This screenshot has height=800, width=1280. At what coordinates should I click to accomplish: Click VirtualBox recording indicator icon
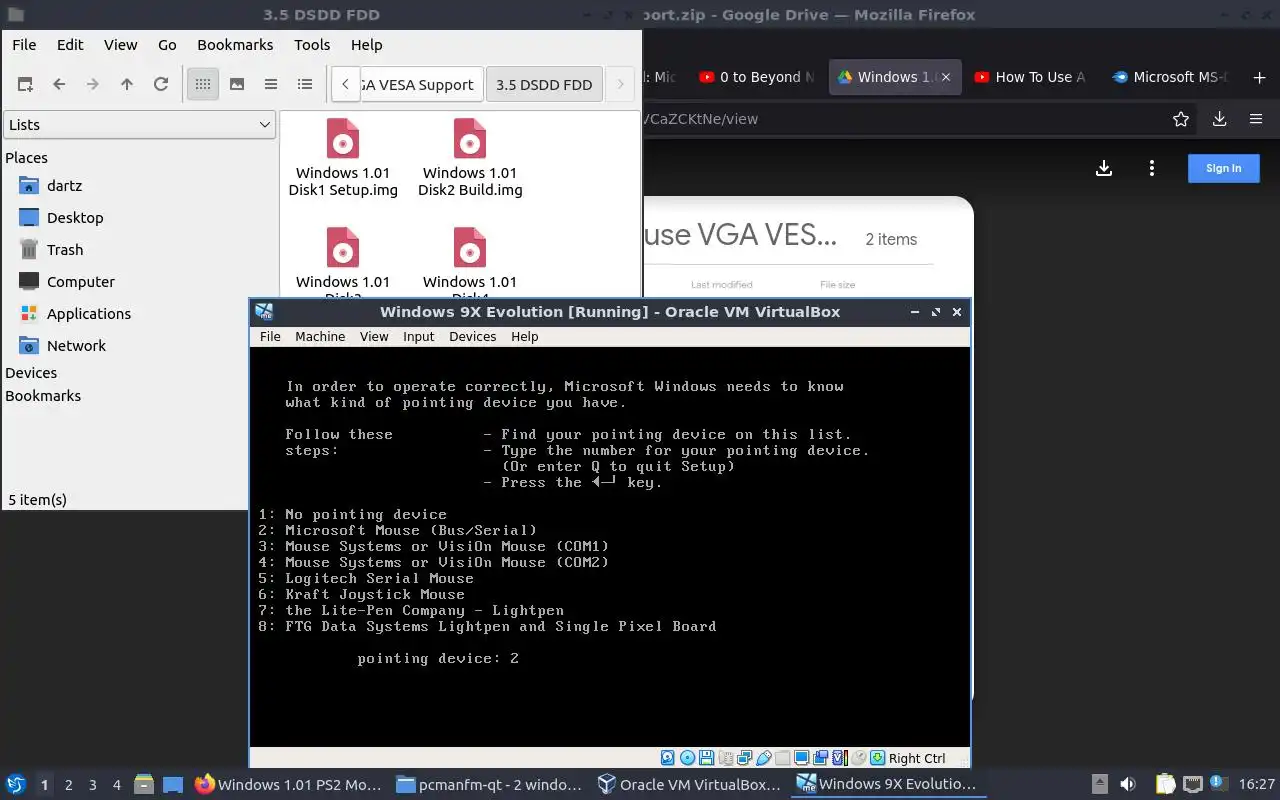coord(820,758)
